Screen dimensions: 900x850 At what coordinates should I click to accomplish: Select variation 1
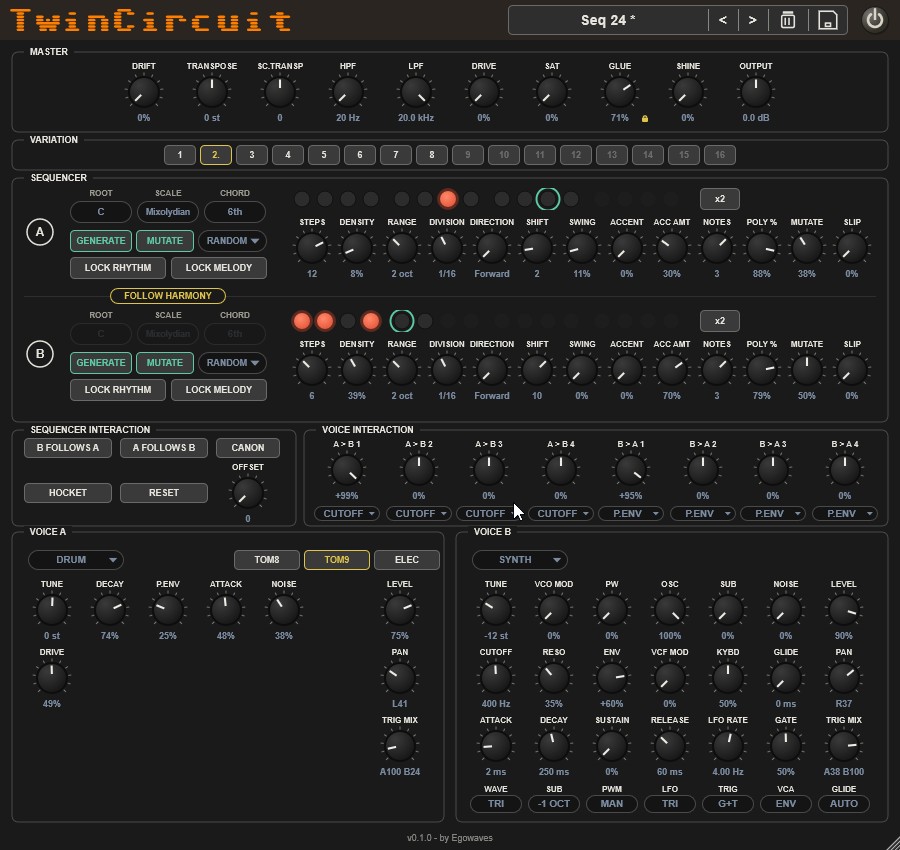(180, 155)
